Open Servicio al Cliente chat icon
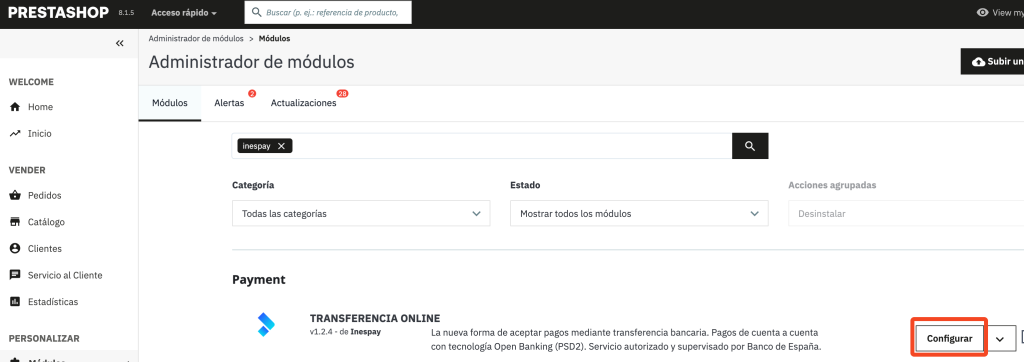This screenshot has width=1024, height=362. (x=15, y=276)
